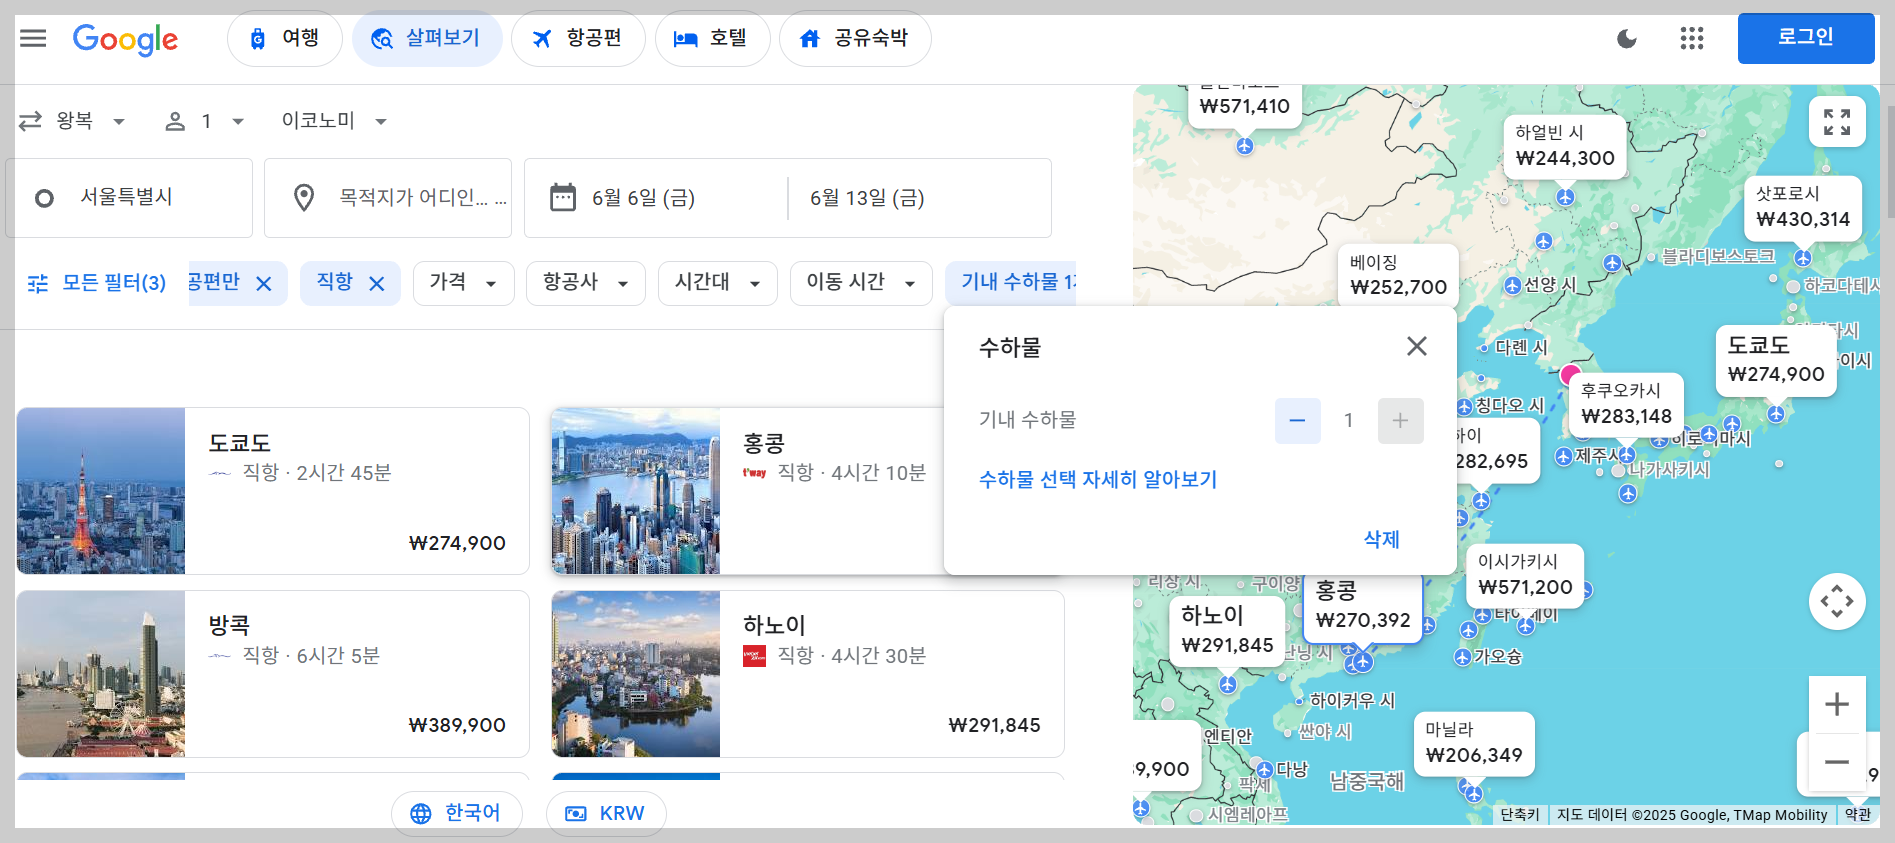The image size is (1895, 843).
Task: Decrease carry-on bag count
Action: pos(1298,421)
